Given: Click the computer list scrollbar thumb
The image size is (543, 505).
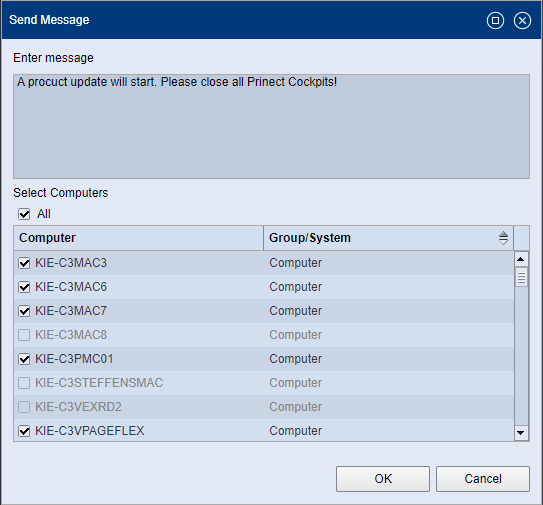Looking at the screenshot, I should point(521,277).
